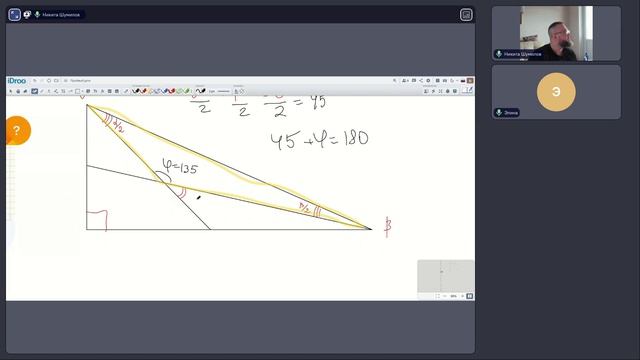Open the board menu beside the title

(x=65, y=81)
